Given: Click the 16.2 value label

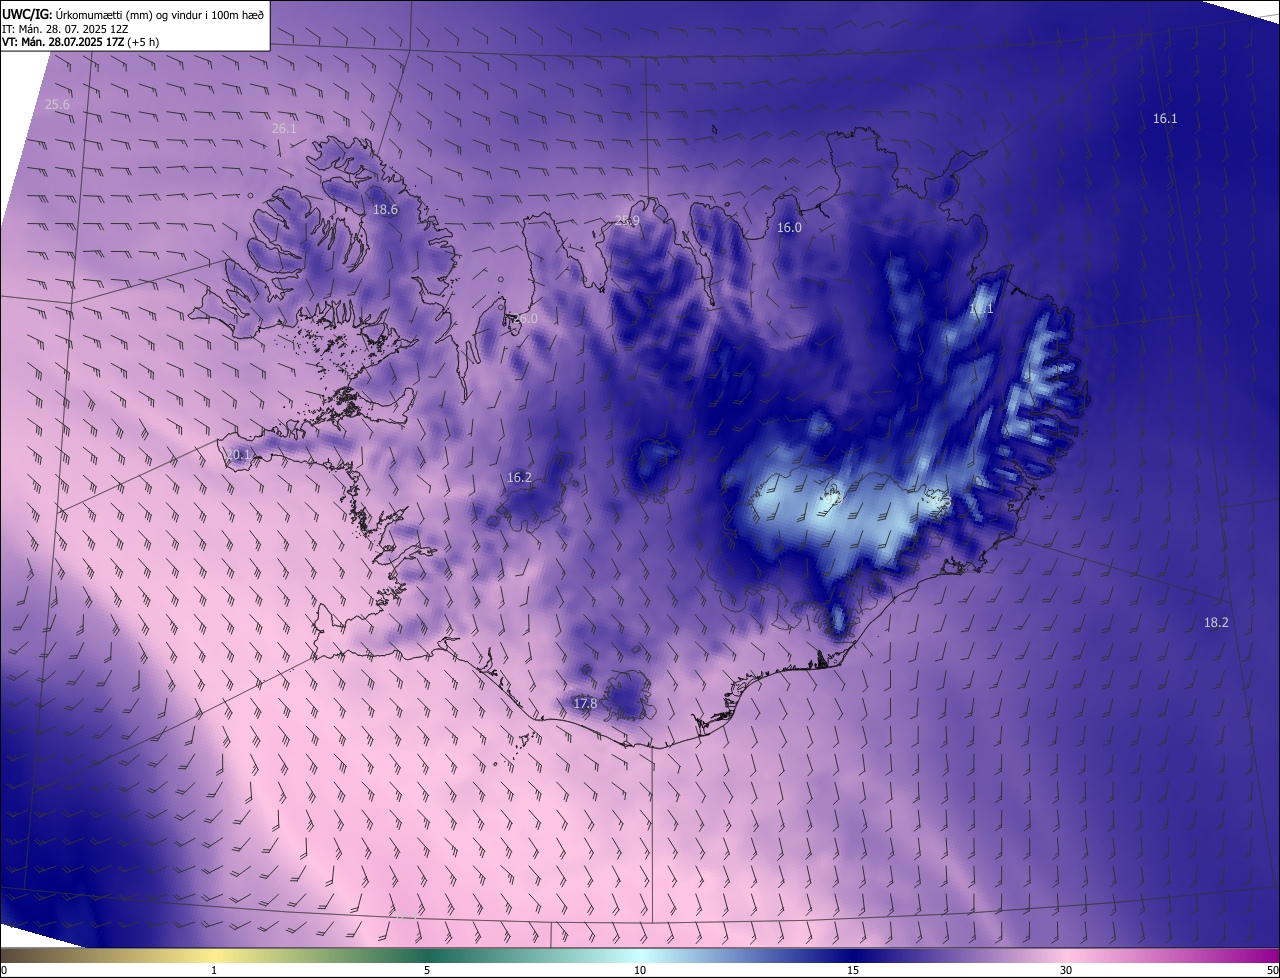Looking at the screenshot, I should 519,478.
